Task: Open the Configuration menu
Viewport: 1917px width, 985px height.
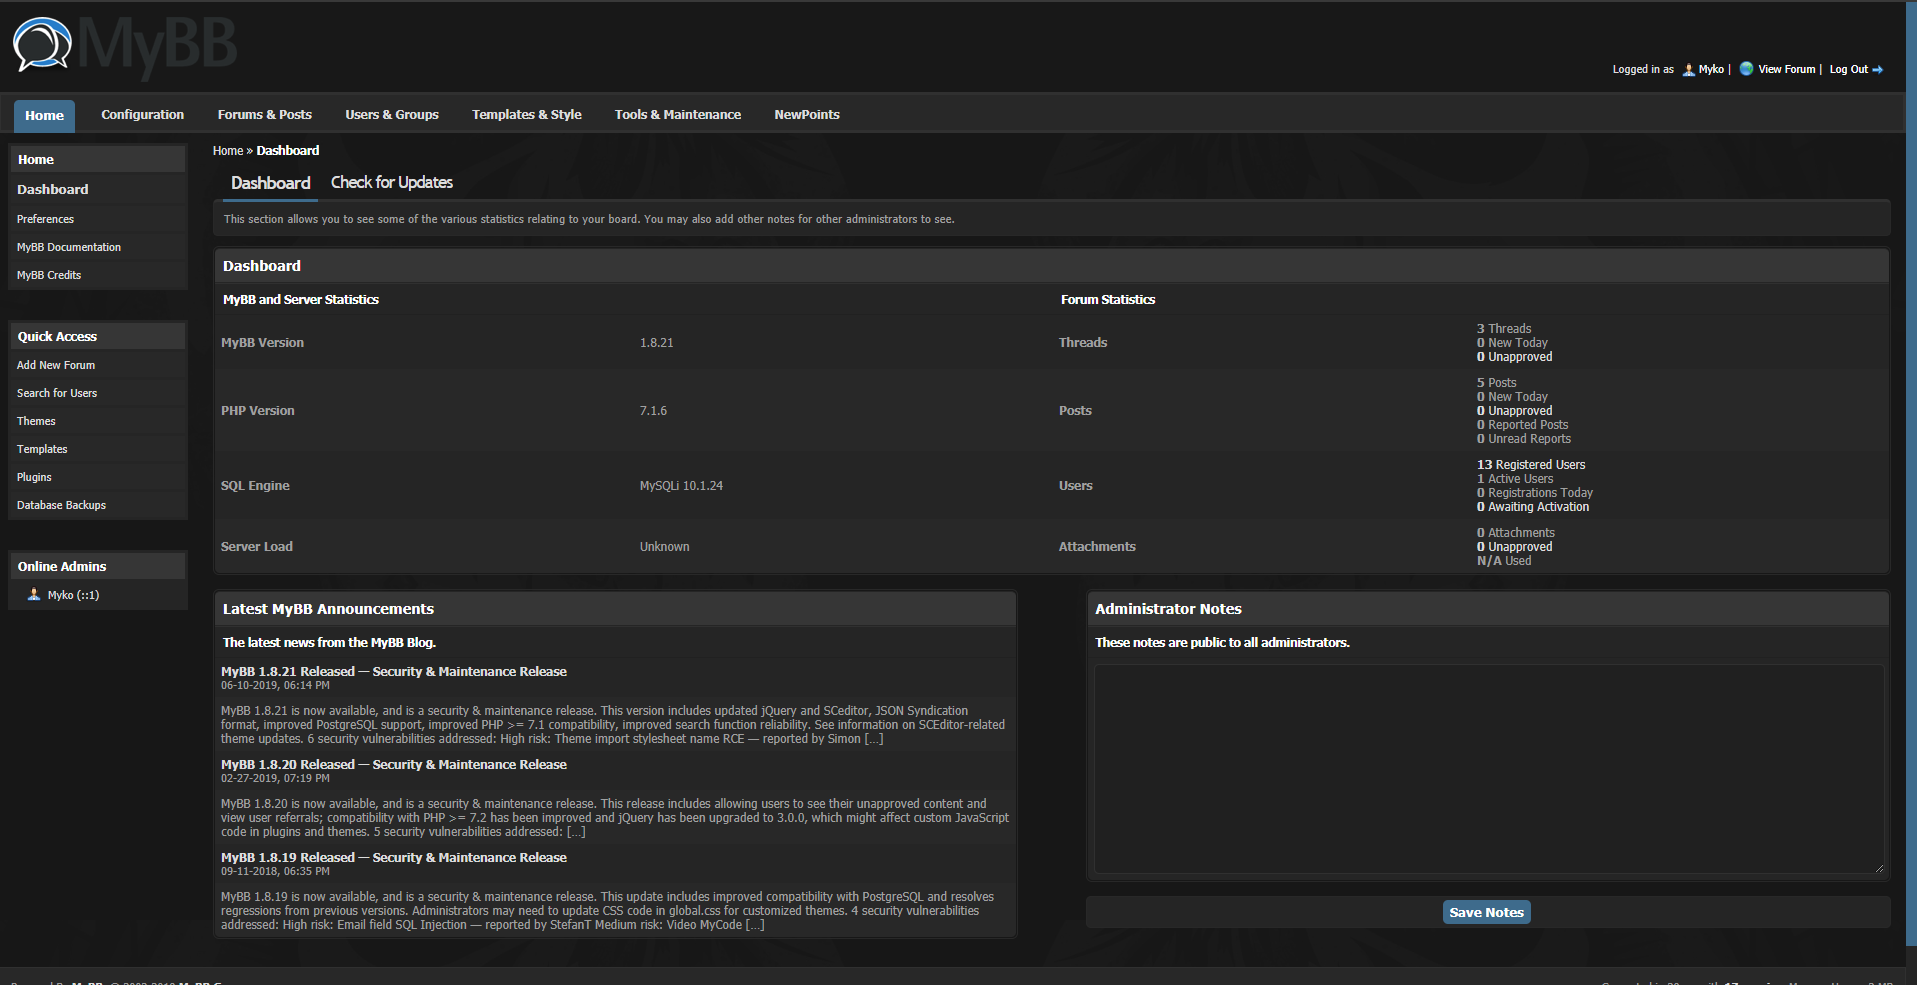Action: click(x=142, y=115)
